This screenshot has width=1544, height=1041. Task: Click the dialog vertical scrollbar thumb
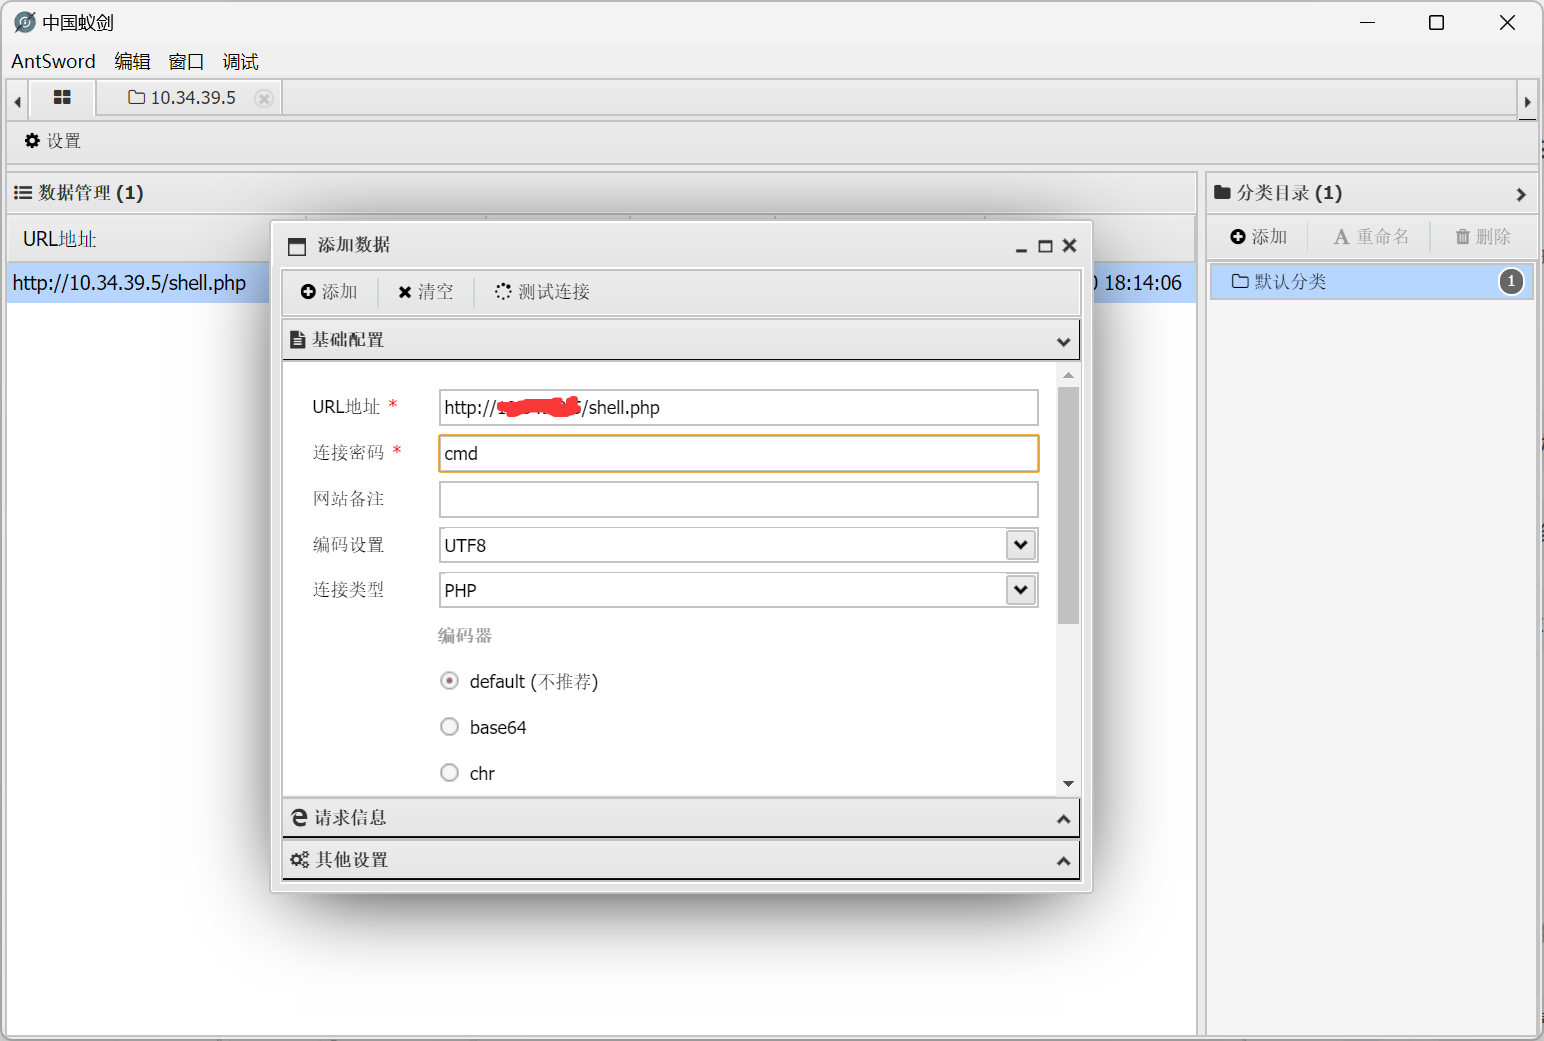1068,505
